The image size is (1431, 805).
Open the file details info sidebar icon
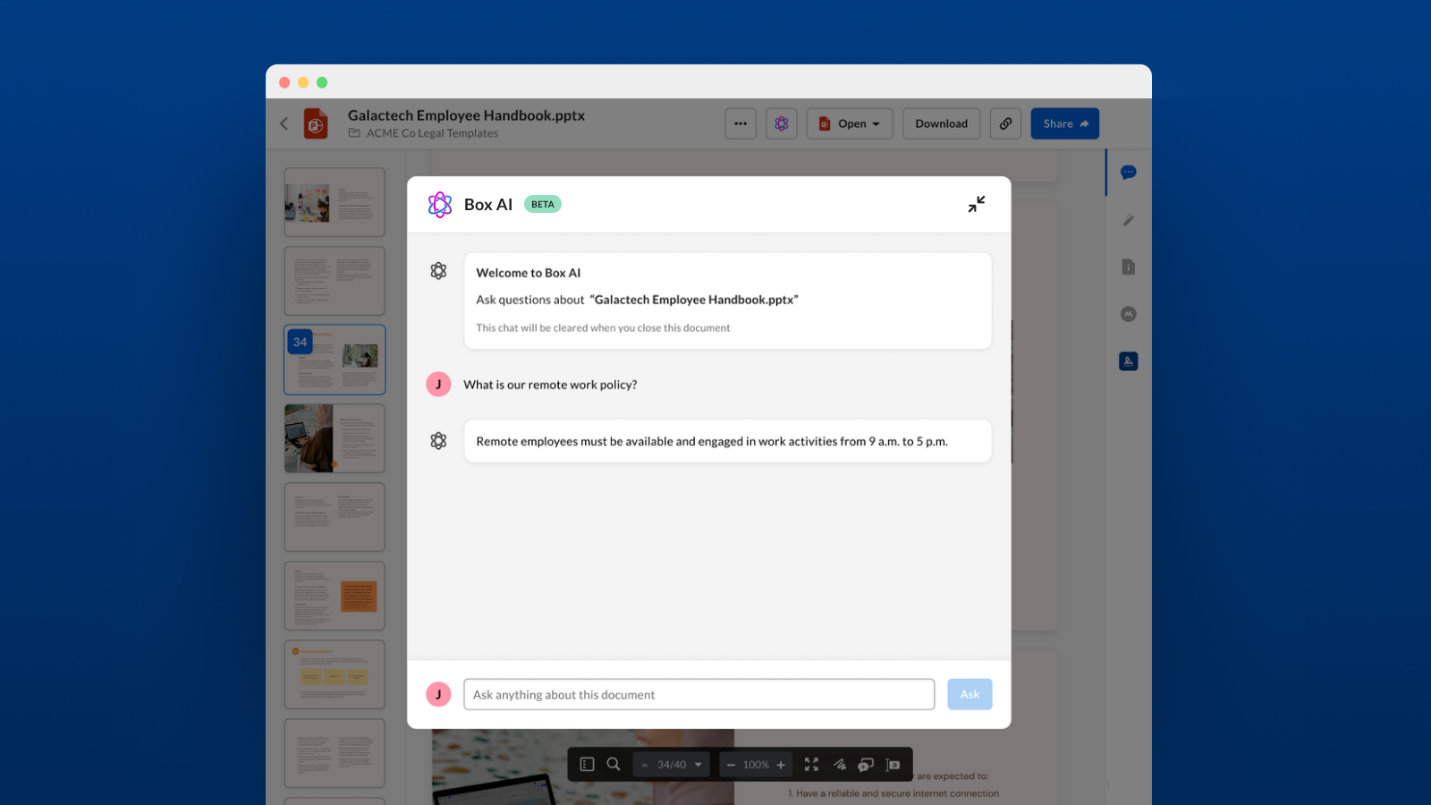(x=1128, y=267)
